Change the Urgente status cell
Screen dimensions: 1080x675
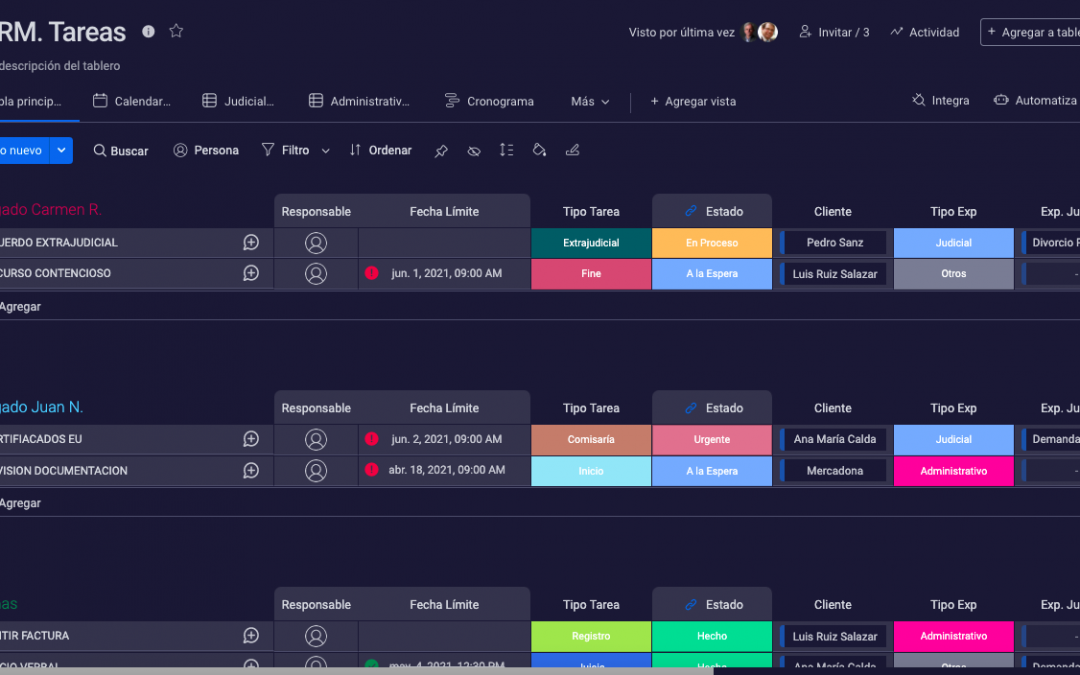(712, 439)
